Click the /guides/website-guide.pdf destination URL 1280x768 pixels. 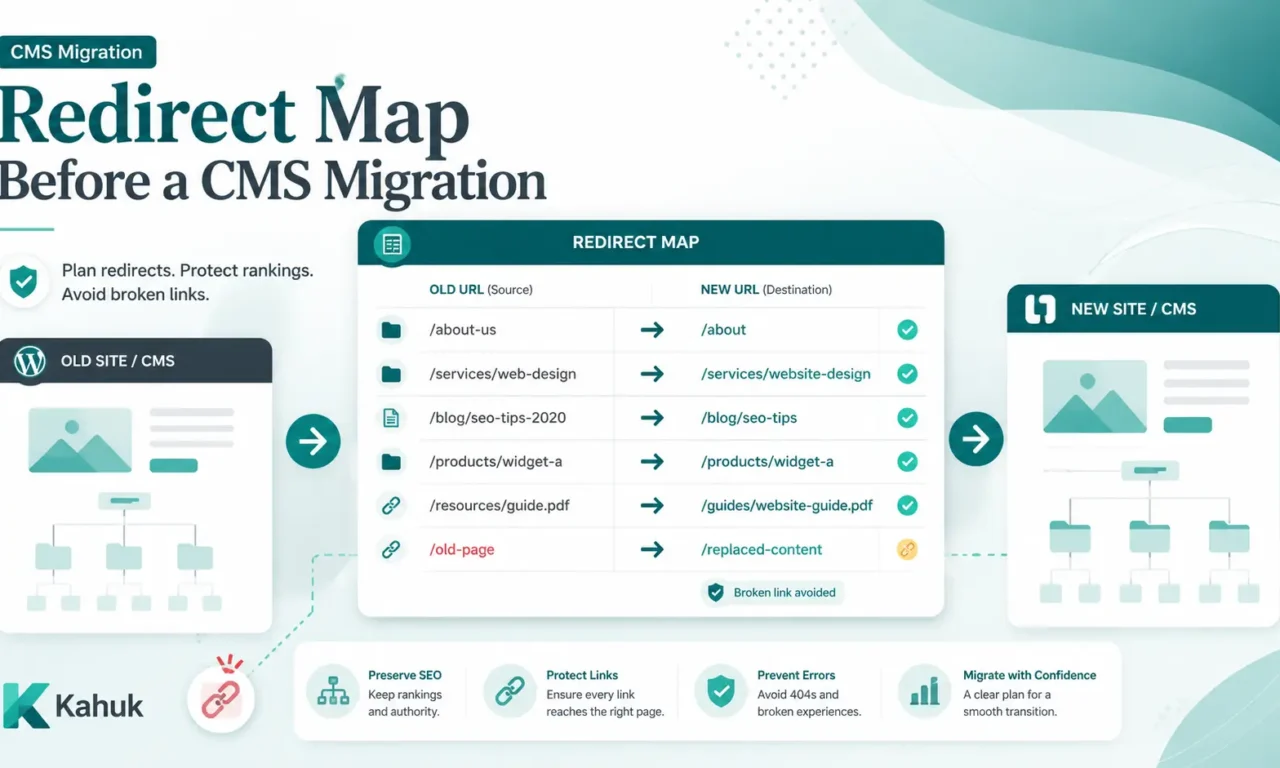[787, 506]
